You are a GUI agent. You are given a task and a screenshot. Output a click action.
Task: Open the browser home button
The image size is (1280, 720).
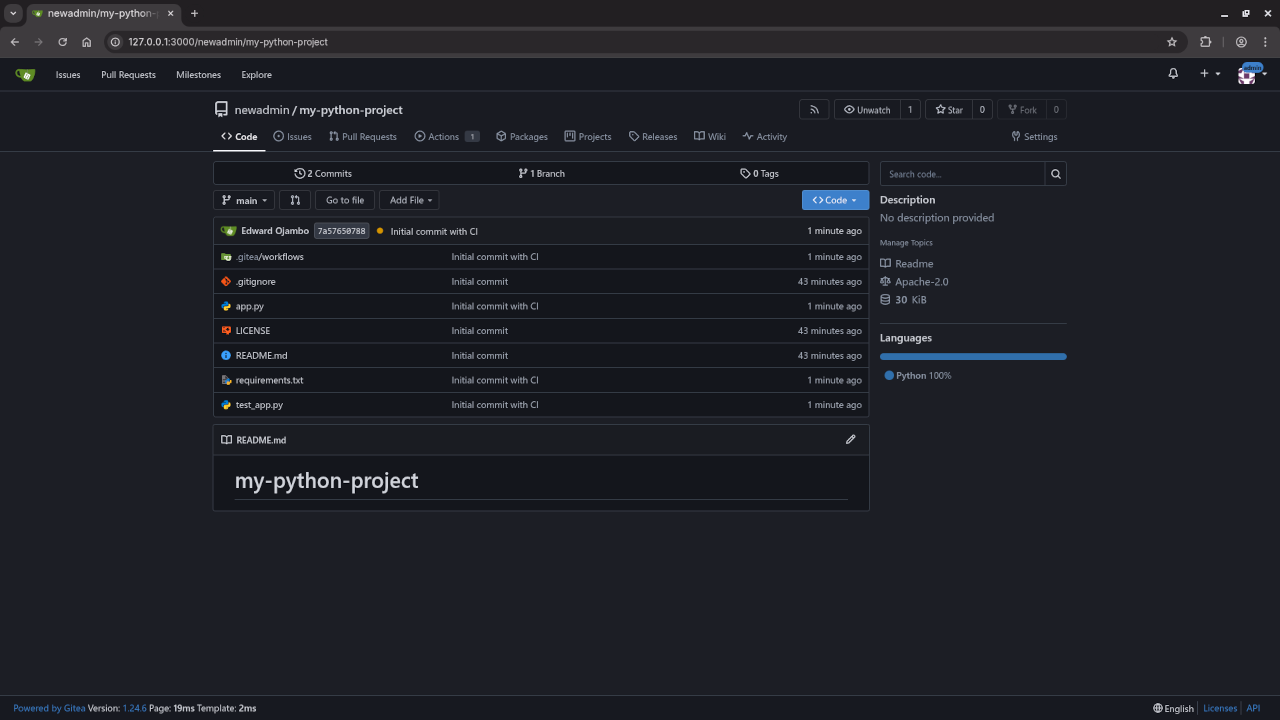(87, 42)
